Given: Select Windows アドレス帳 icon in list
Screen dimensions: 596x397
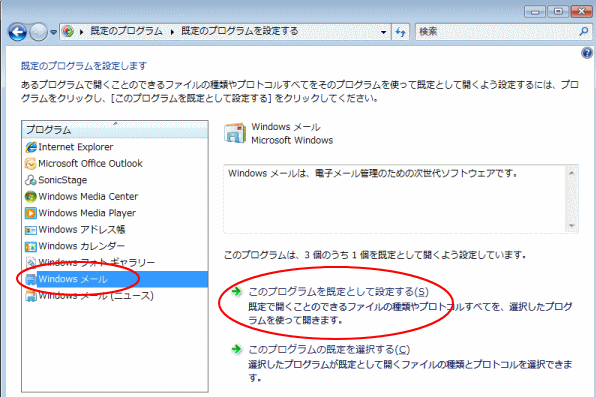Looking at the screenshot, I should click(x=30, y=230).
